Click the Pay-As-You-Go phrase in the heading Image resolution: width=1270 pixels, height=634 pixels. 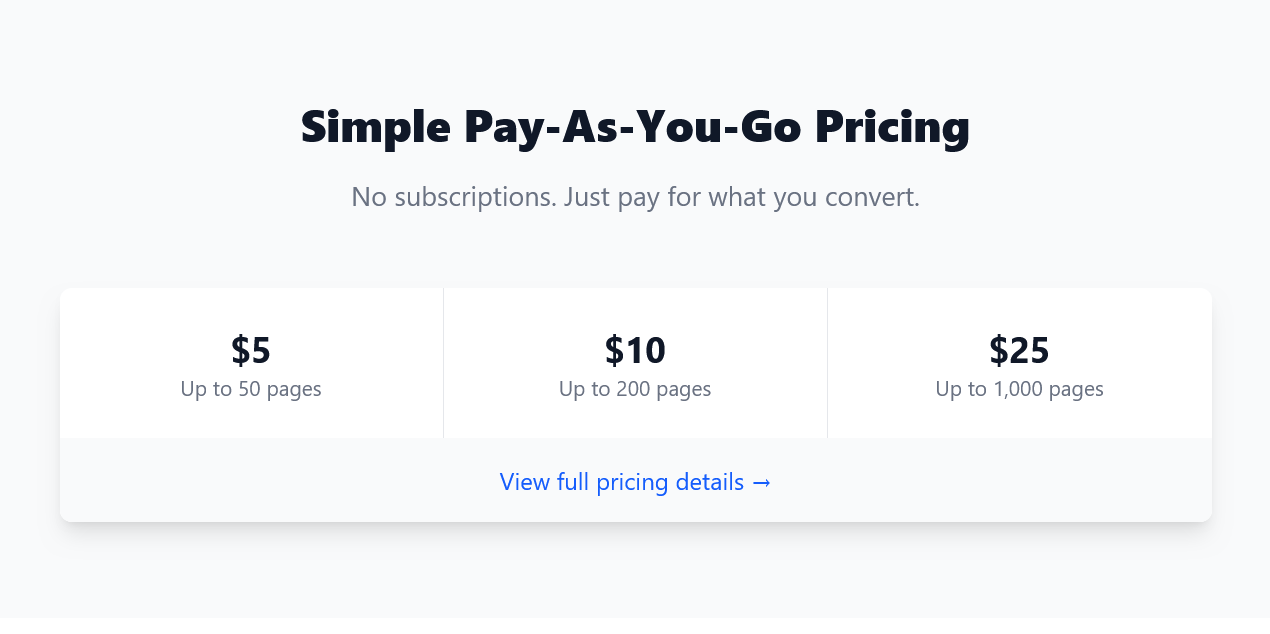coord(632,128)
